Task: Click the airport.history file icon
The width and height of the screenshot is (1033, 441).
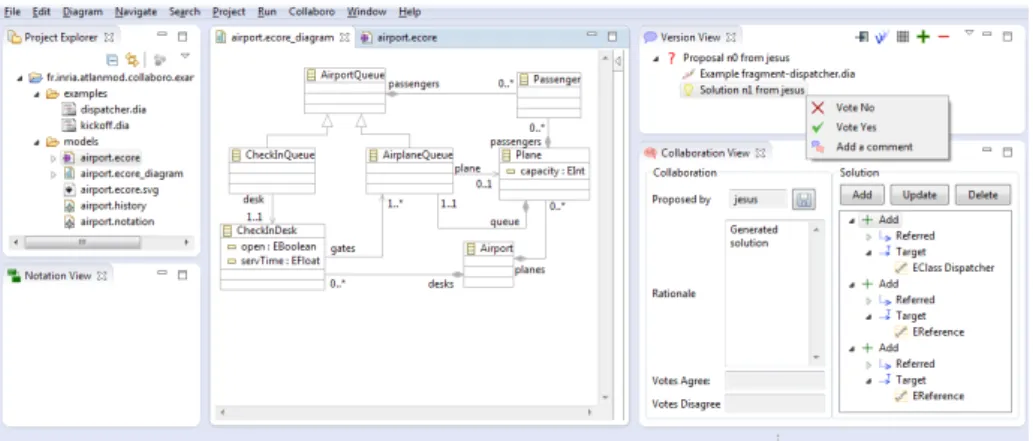Action: point(68,206)
